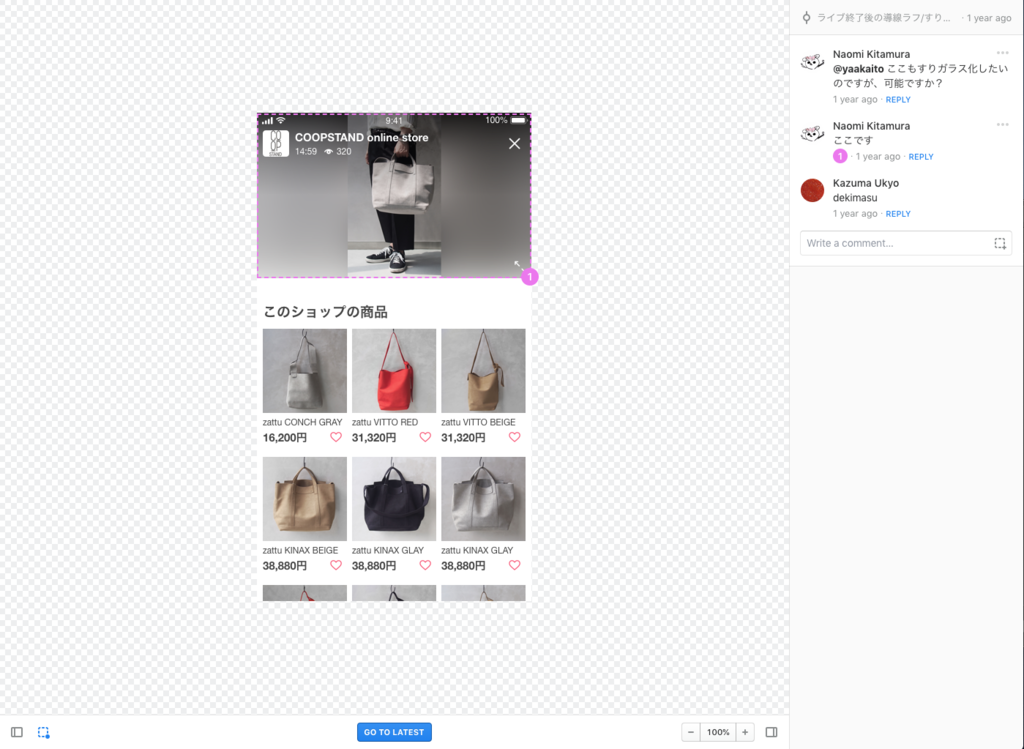The width and height of the screenshot is (1024, 749).
Task: Open the black KINAX GLAY bag thumbnail
Action: coord(394,498)
